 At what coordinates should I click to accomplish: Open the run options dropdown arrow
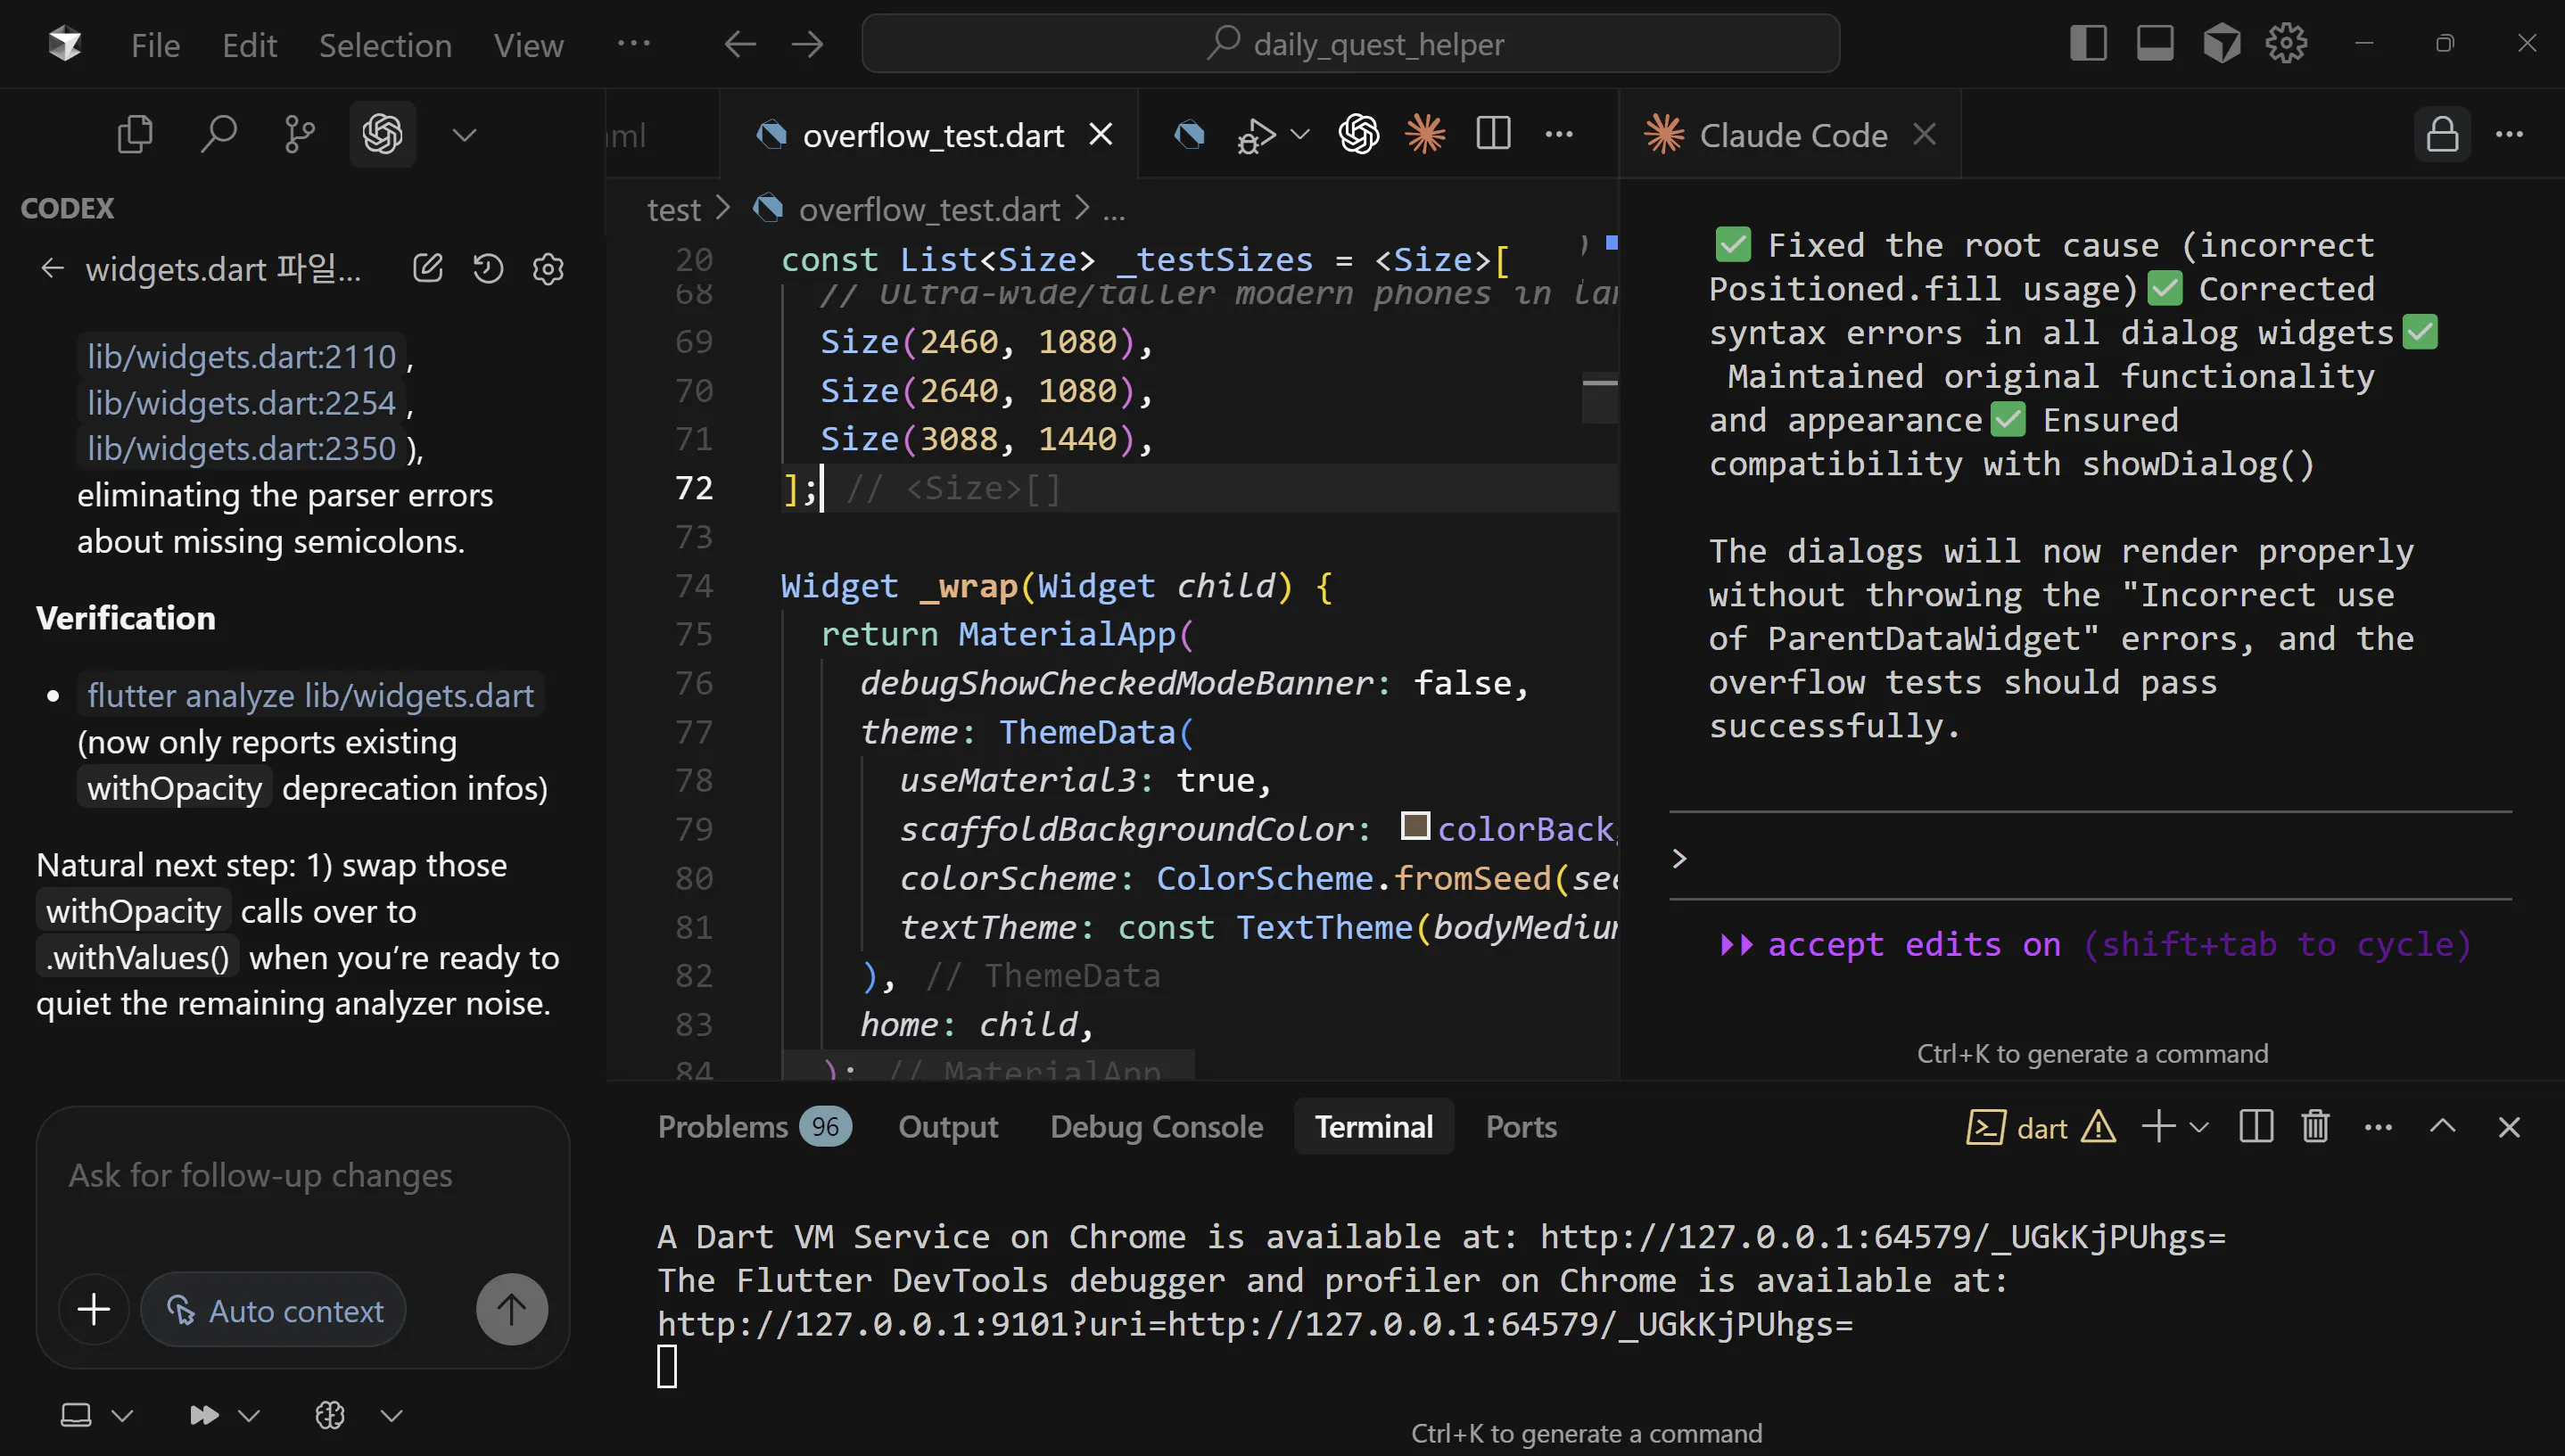point(1300,134)
